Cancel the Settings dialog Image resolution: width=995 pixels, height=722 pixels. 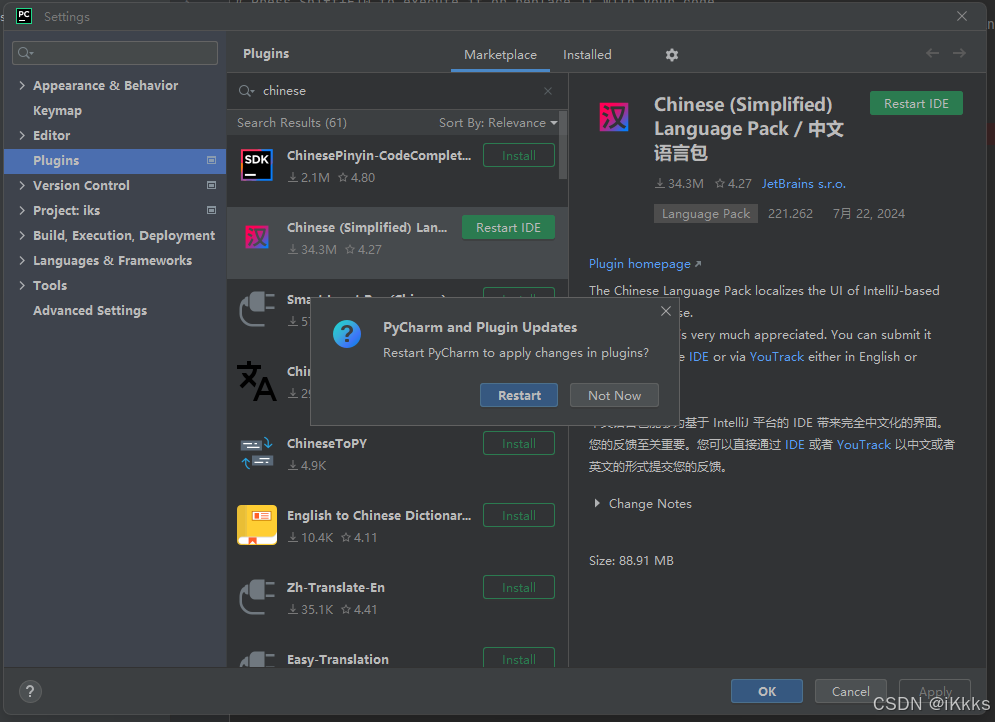[x=850, y=691]
